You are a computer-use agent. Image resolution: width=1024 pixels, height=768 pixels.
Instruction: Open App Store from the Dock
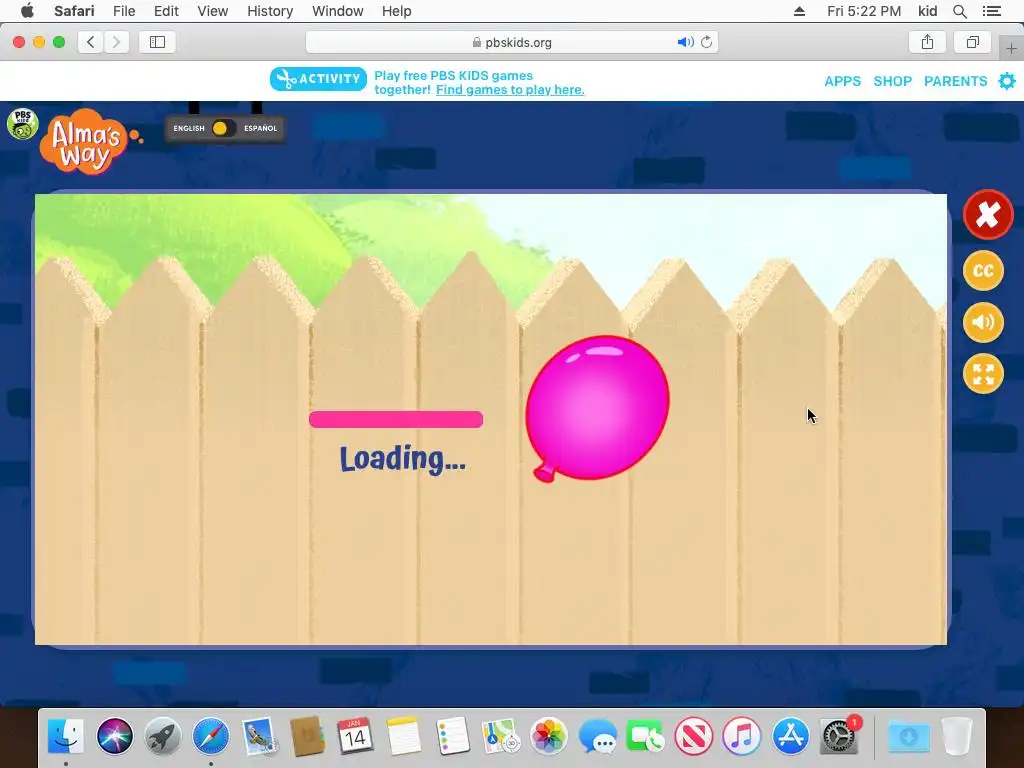pos(790,736)
